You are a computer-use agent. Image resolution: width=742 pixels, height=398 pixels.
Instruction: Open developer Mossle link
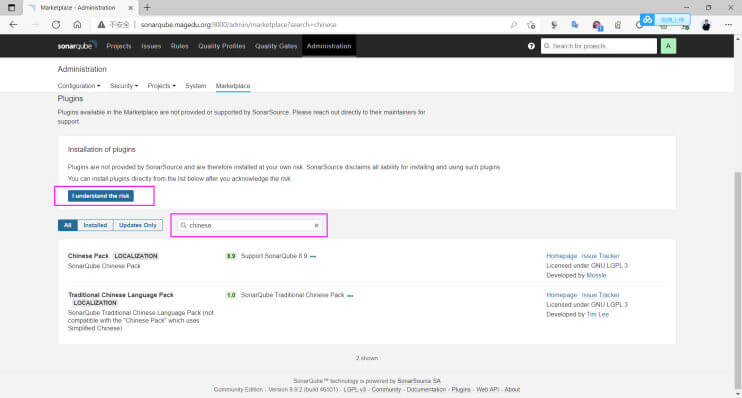[x=596, y=275]
